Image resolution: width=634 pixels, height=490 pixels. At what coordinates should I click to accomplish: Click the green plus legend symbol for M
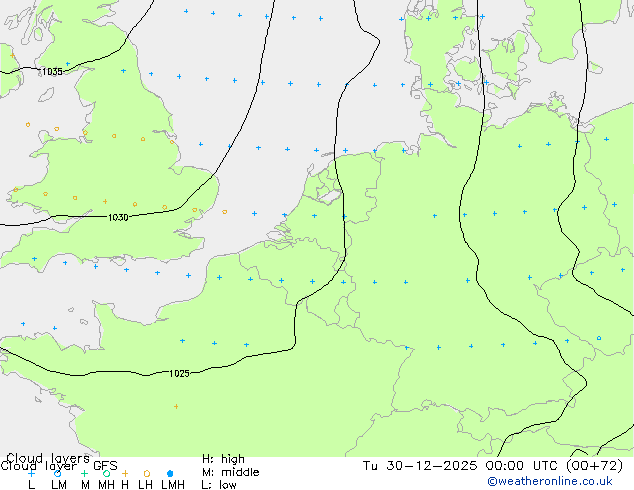click(x=84, y=473)
